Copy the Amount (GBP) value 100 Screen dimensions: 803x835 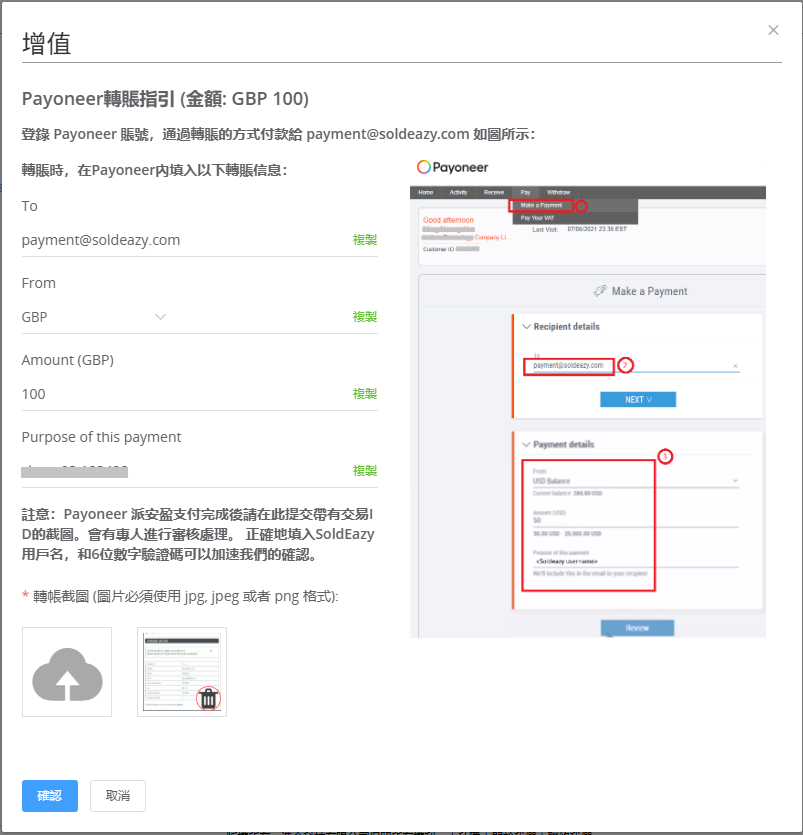(365, 394)
